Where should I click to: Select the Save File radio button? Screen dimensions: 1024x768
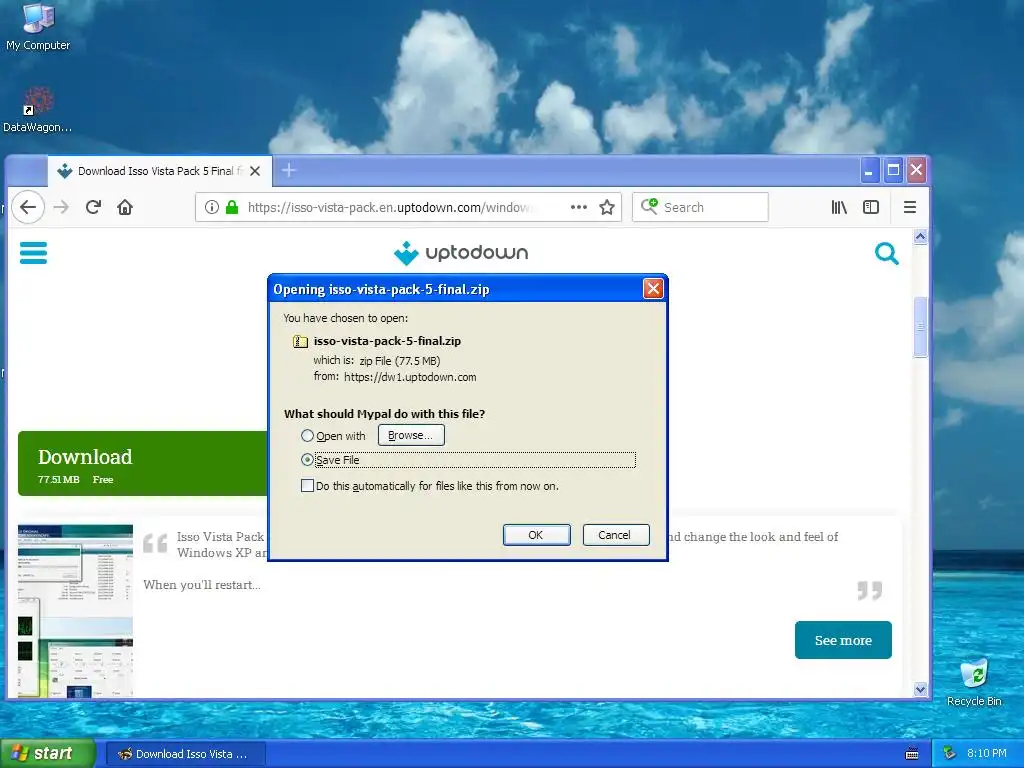pos(307,460)
